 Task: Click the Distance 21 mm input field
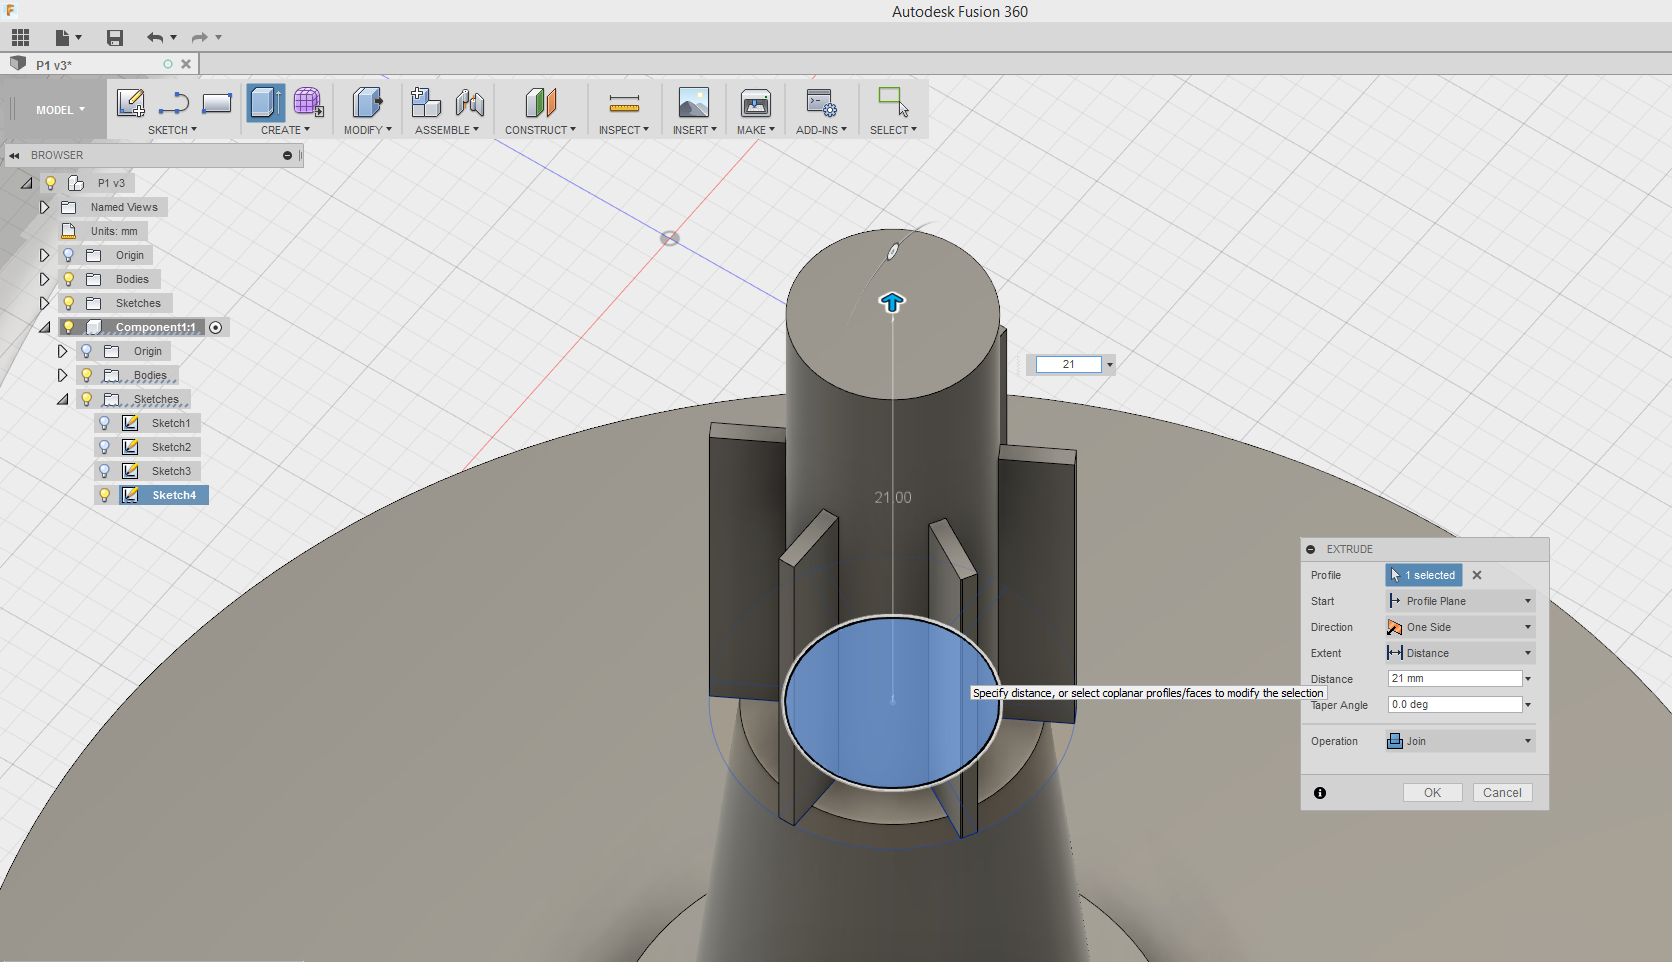click(x=1455, y=679)
